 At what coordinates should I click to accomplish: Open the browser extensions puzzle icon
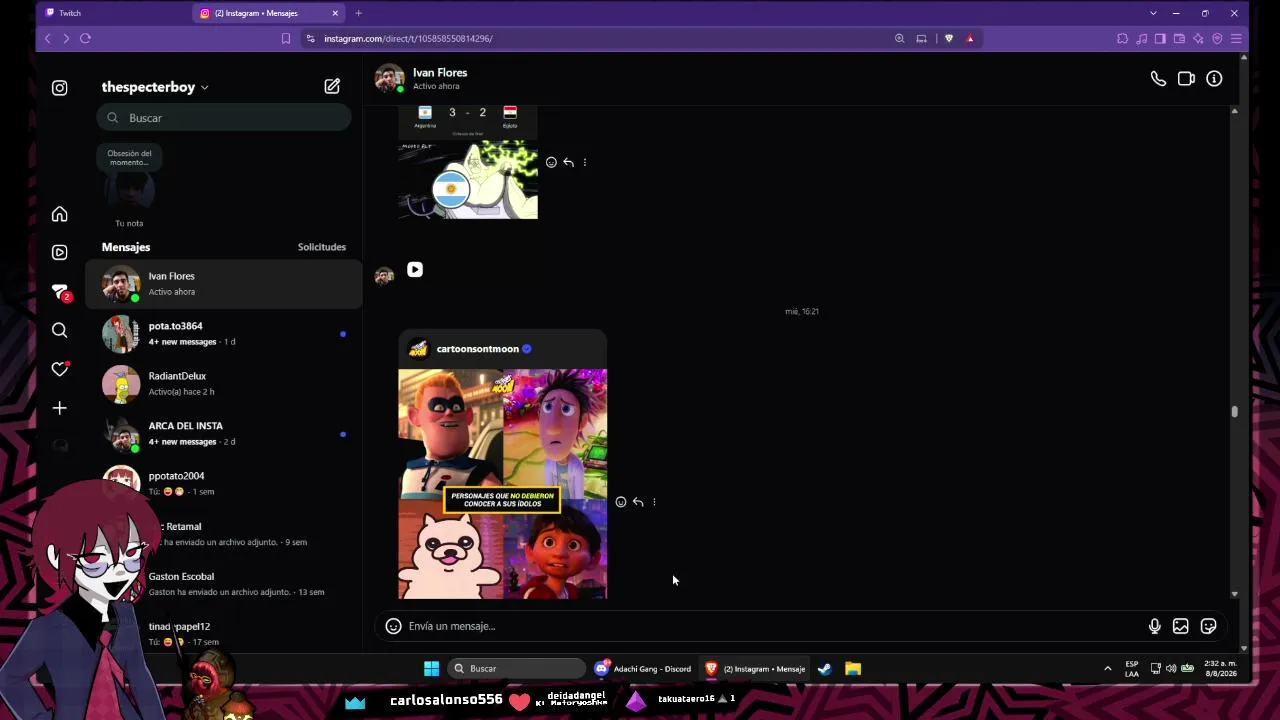(x=1122, y=39)
